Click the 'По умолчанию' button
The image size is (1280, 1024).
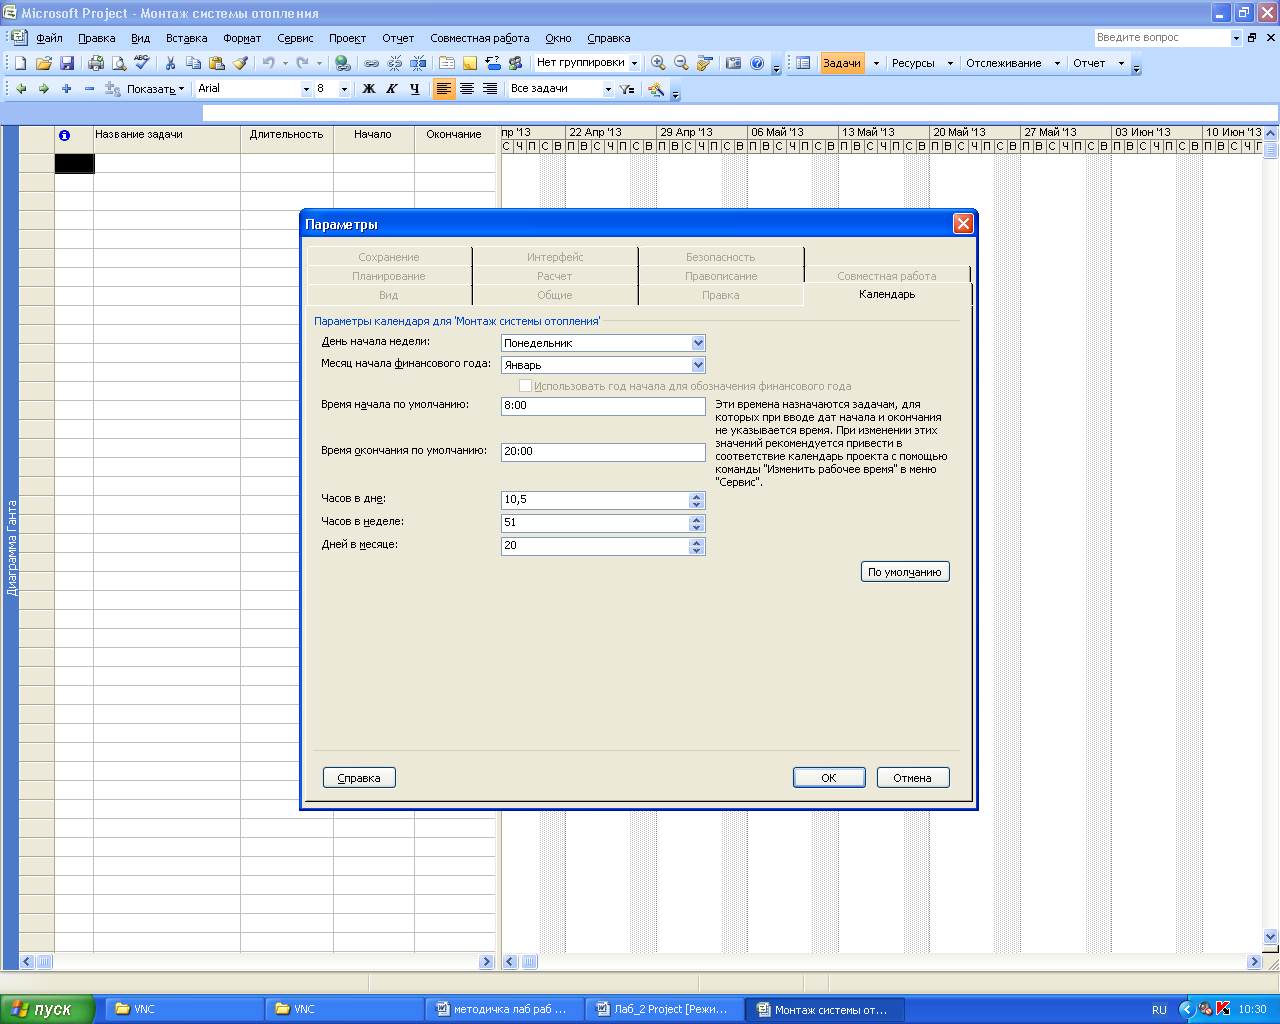[x=905, y=572]
